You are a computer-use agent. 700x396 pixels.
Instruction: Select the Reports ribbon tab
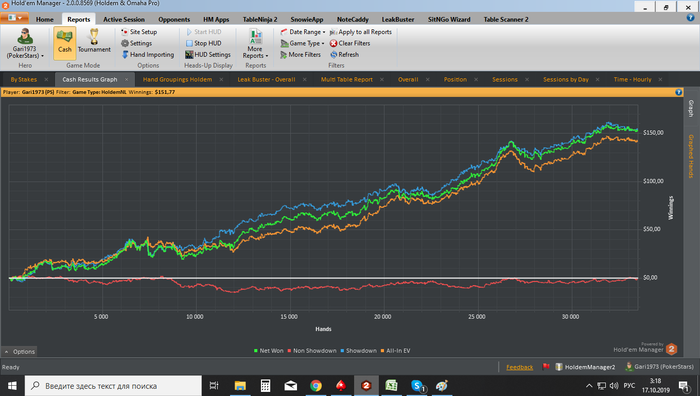[x=79, y=19]
